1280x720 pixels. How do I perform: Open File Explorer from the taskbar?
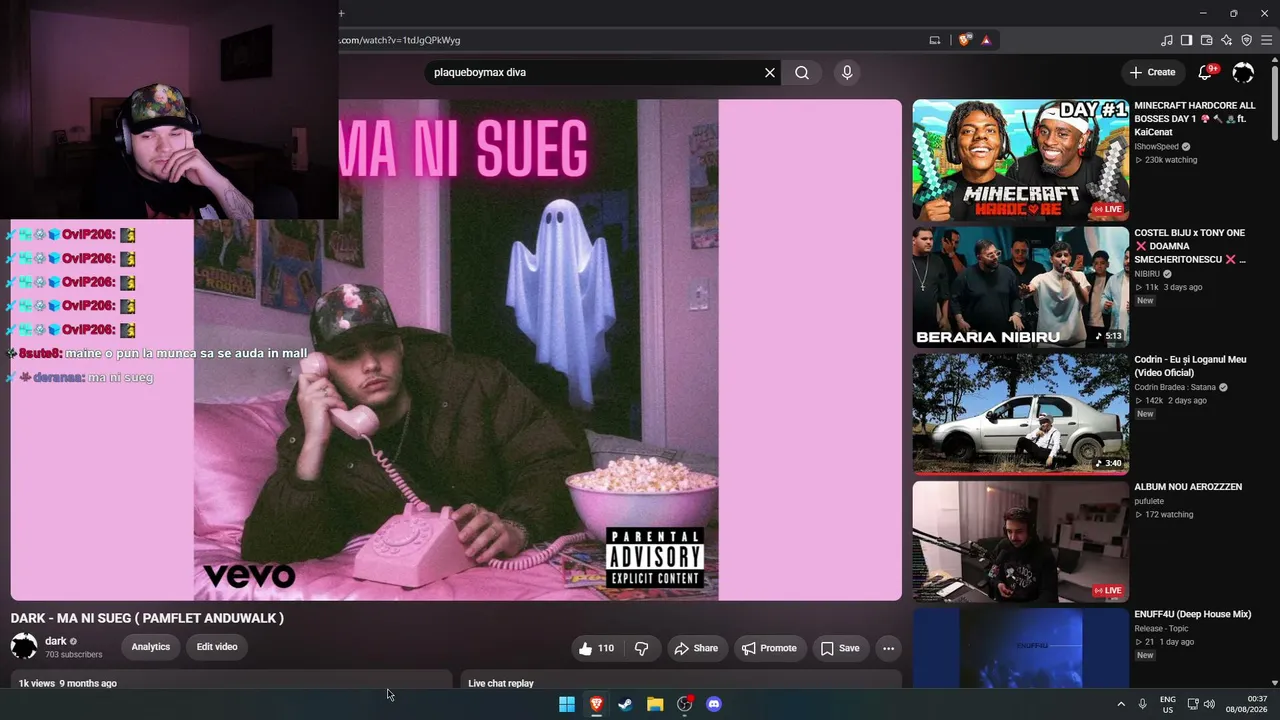(655, 704)
